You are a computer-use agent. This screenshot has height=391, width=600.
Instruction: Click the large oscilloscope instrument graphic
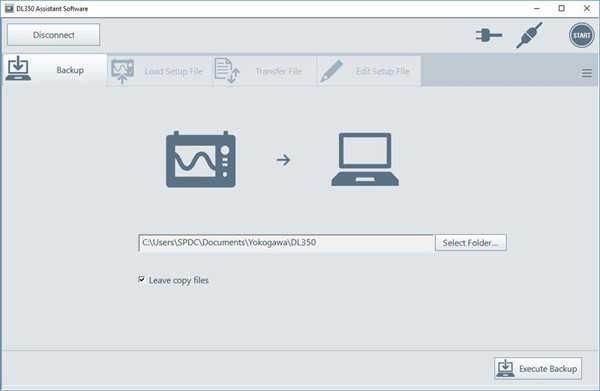pos(201,159)
